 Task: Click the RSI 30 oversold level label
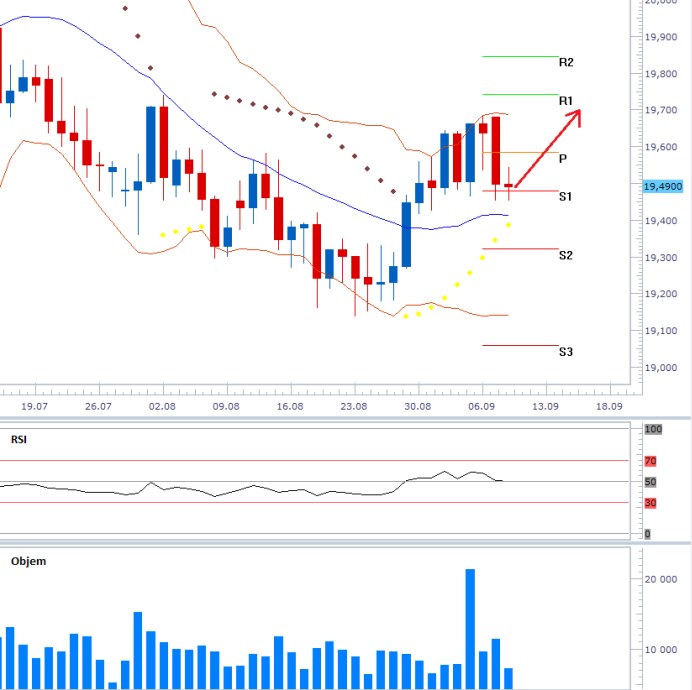pos(649,503)
